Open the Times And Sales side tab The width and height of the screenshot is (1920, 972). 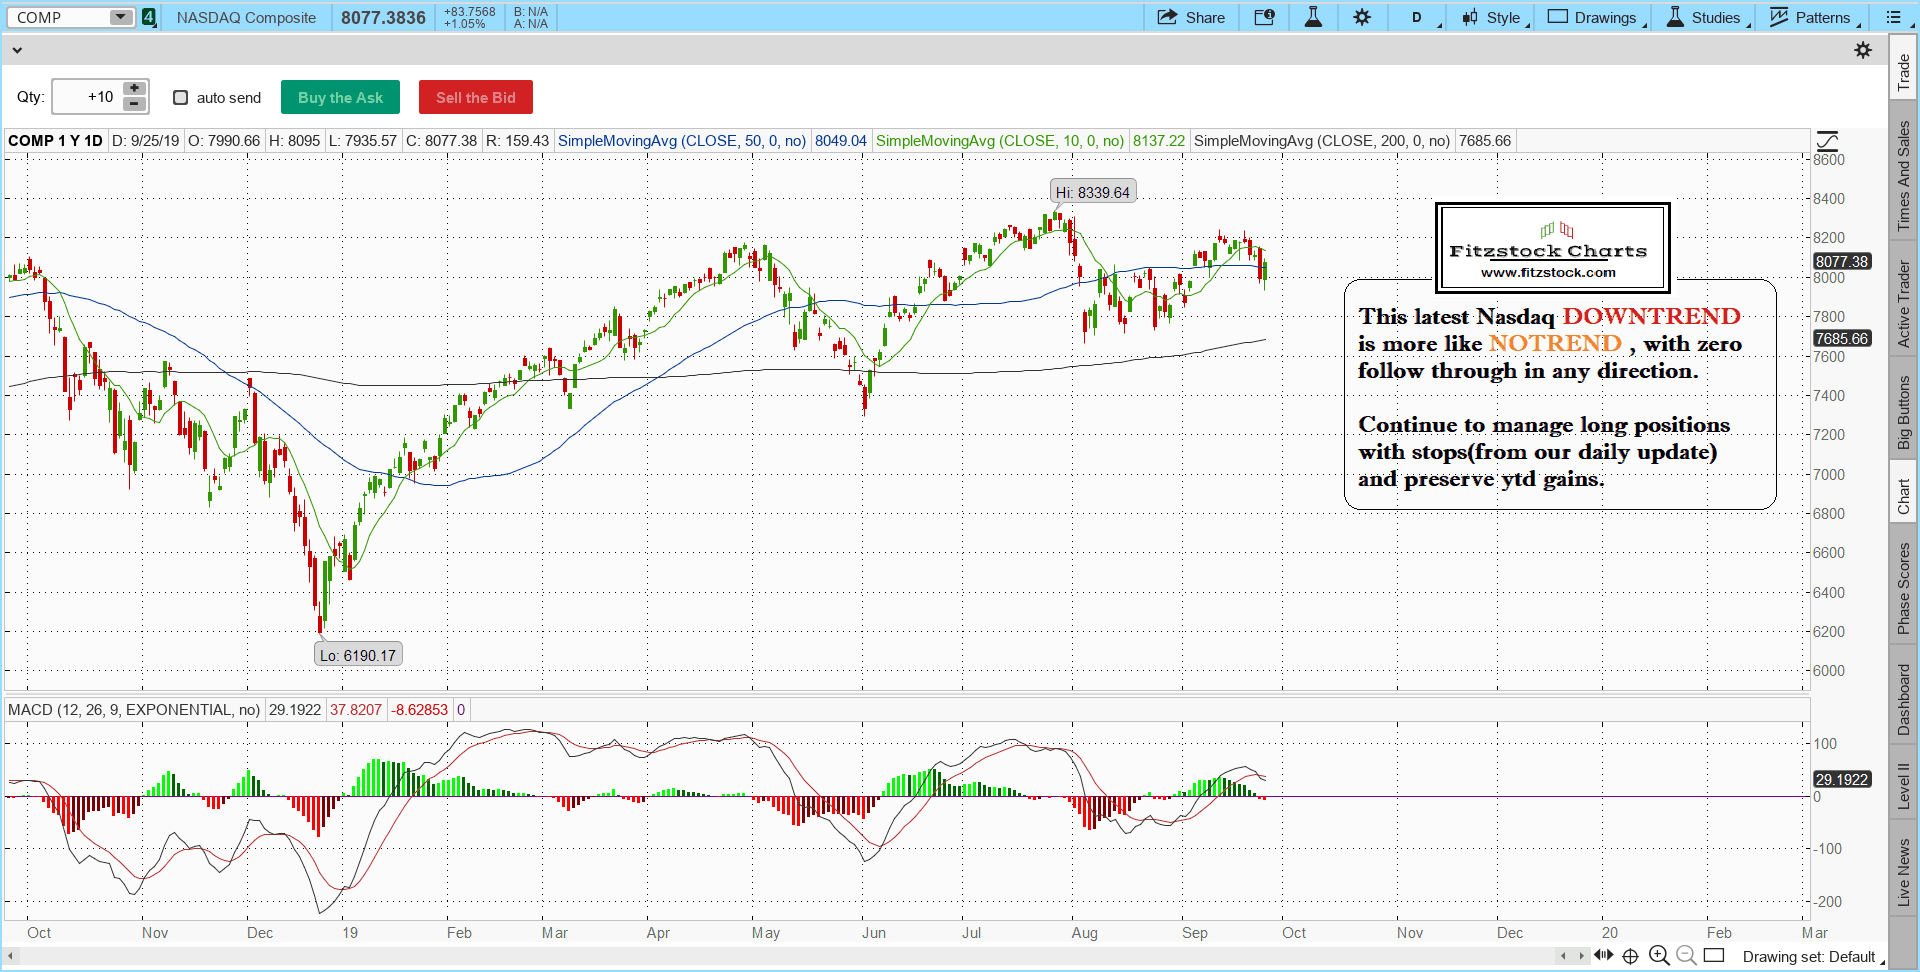coord(1904,176)
